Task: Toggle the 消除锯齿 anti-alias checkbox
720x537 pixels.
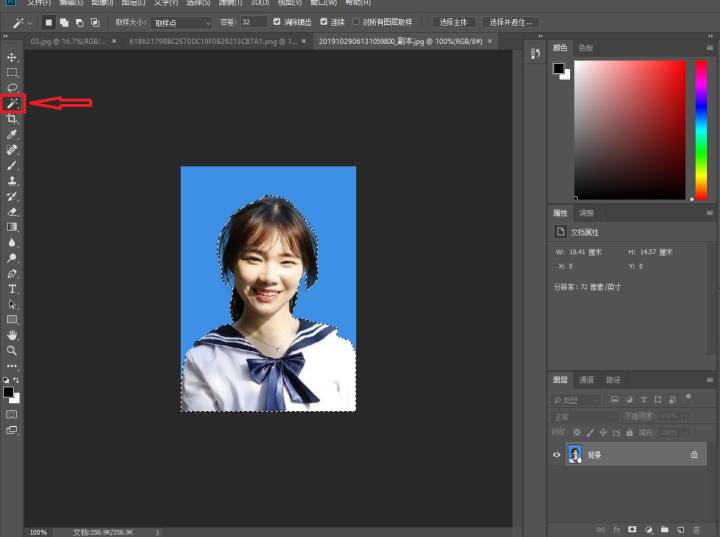Action: 277,22
